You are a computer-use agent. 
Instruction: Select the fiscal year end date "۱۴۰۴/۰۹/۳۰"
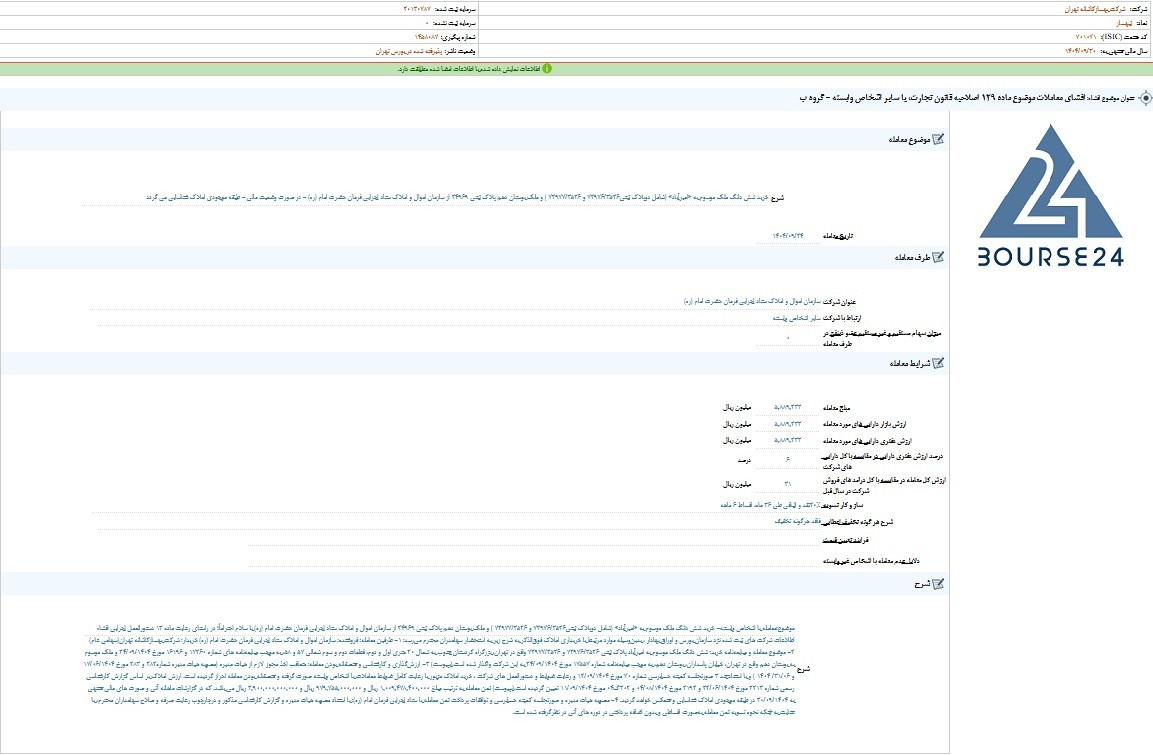(x=1080, y=51)
